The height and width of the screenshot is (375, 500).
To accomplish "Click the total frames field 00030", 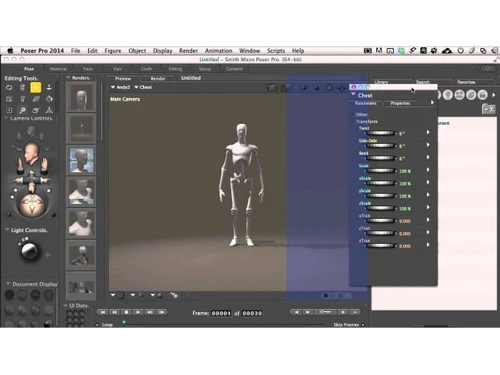I will [252, 313].
